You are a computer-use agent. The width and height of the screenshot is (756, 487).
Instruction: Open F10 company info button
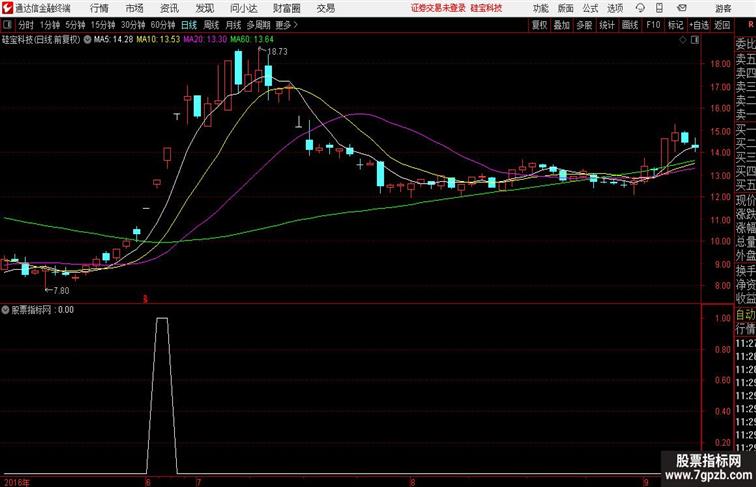(653, 25)
